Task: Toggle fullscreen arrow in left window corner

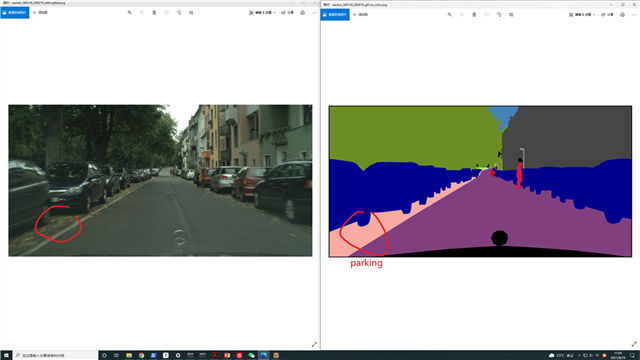Action: point(314,344)
